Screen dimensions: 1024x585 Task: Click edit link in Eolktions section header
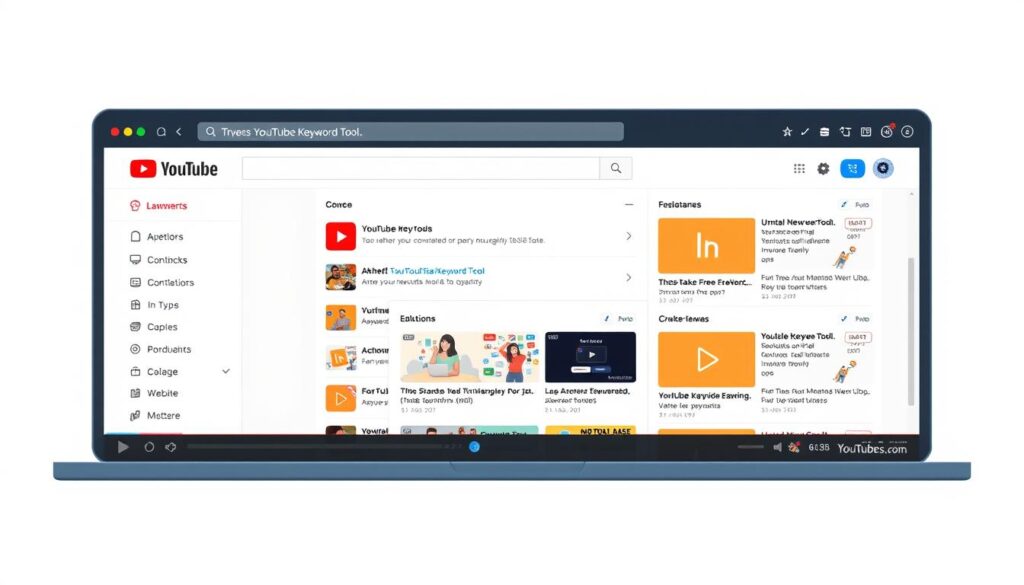pos(618,319)
